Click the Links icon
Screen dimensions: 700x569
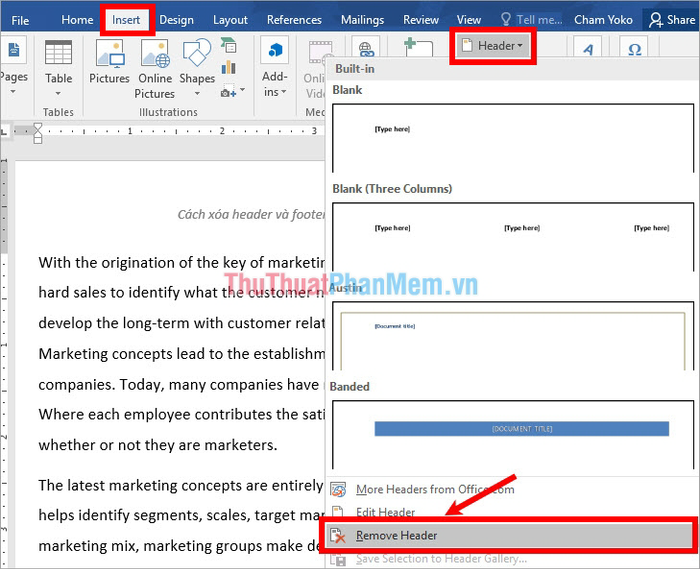pyautogui.click(x=366, y=48)
